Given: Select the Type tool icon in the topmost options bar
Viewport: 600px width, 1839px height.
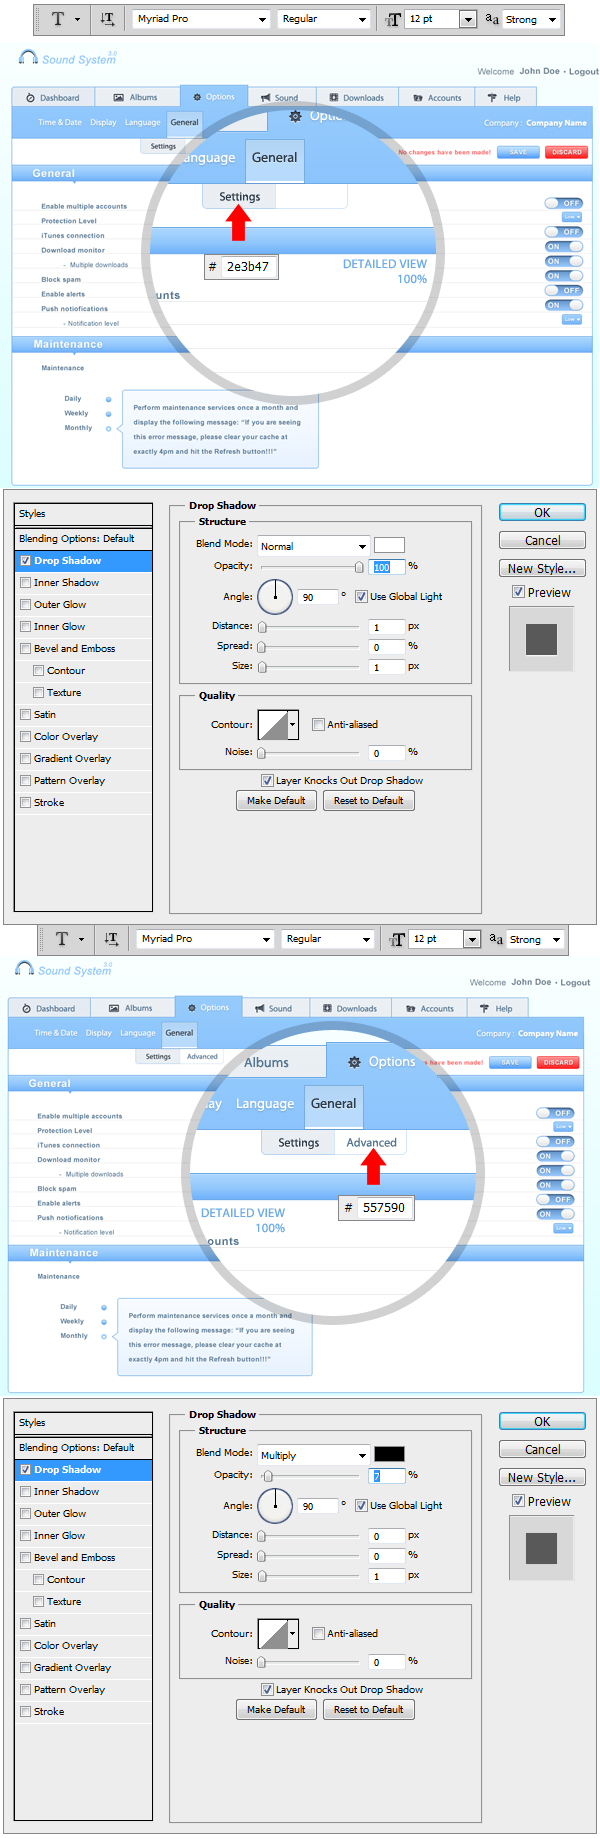Looking at the screenshot, I should point(57,19).
